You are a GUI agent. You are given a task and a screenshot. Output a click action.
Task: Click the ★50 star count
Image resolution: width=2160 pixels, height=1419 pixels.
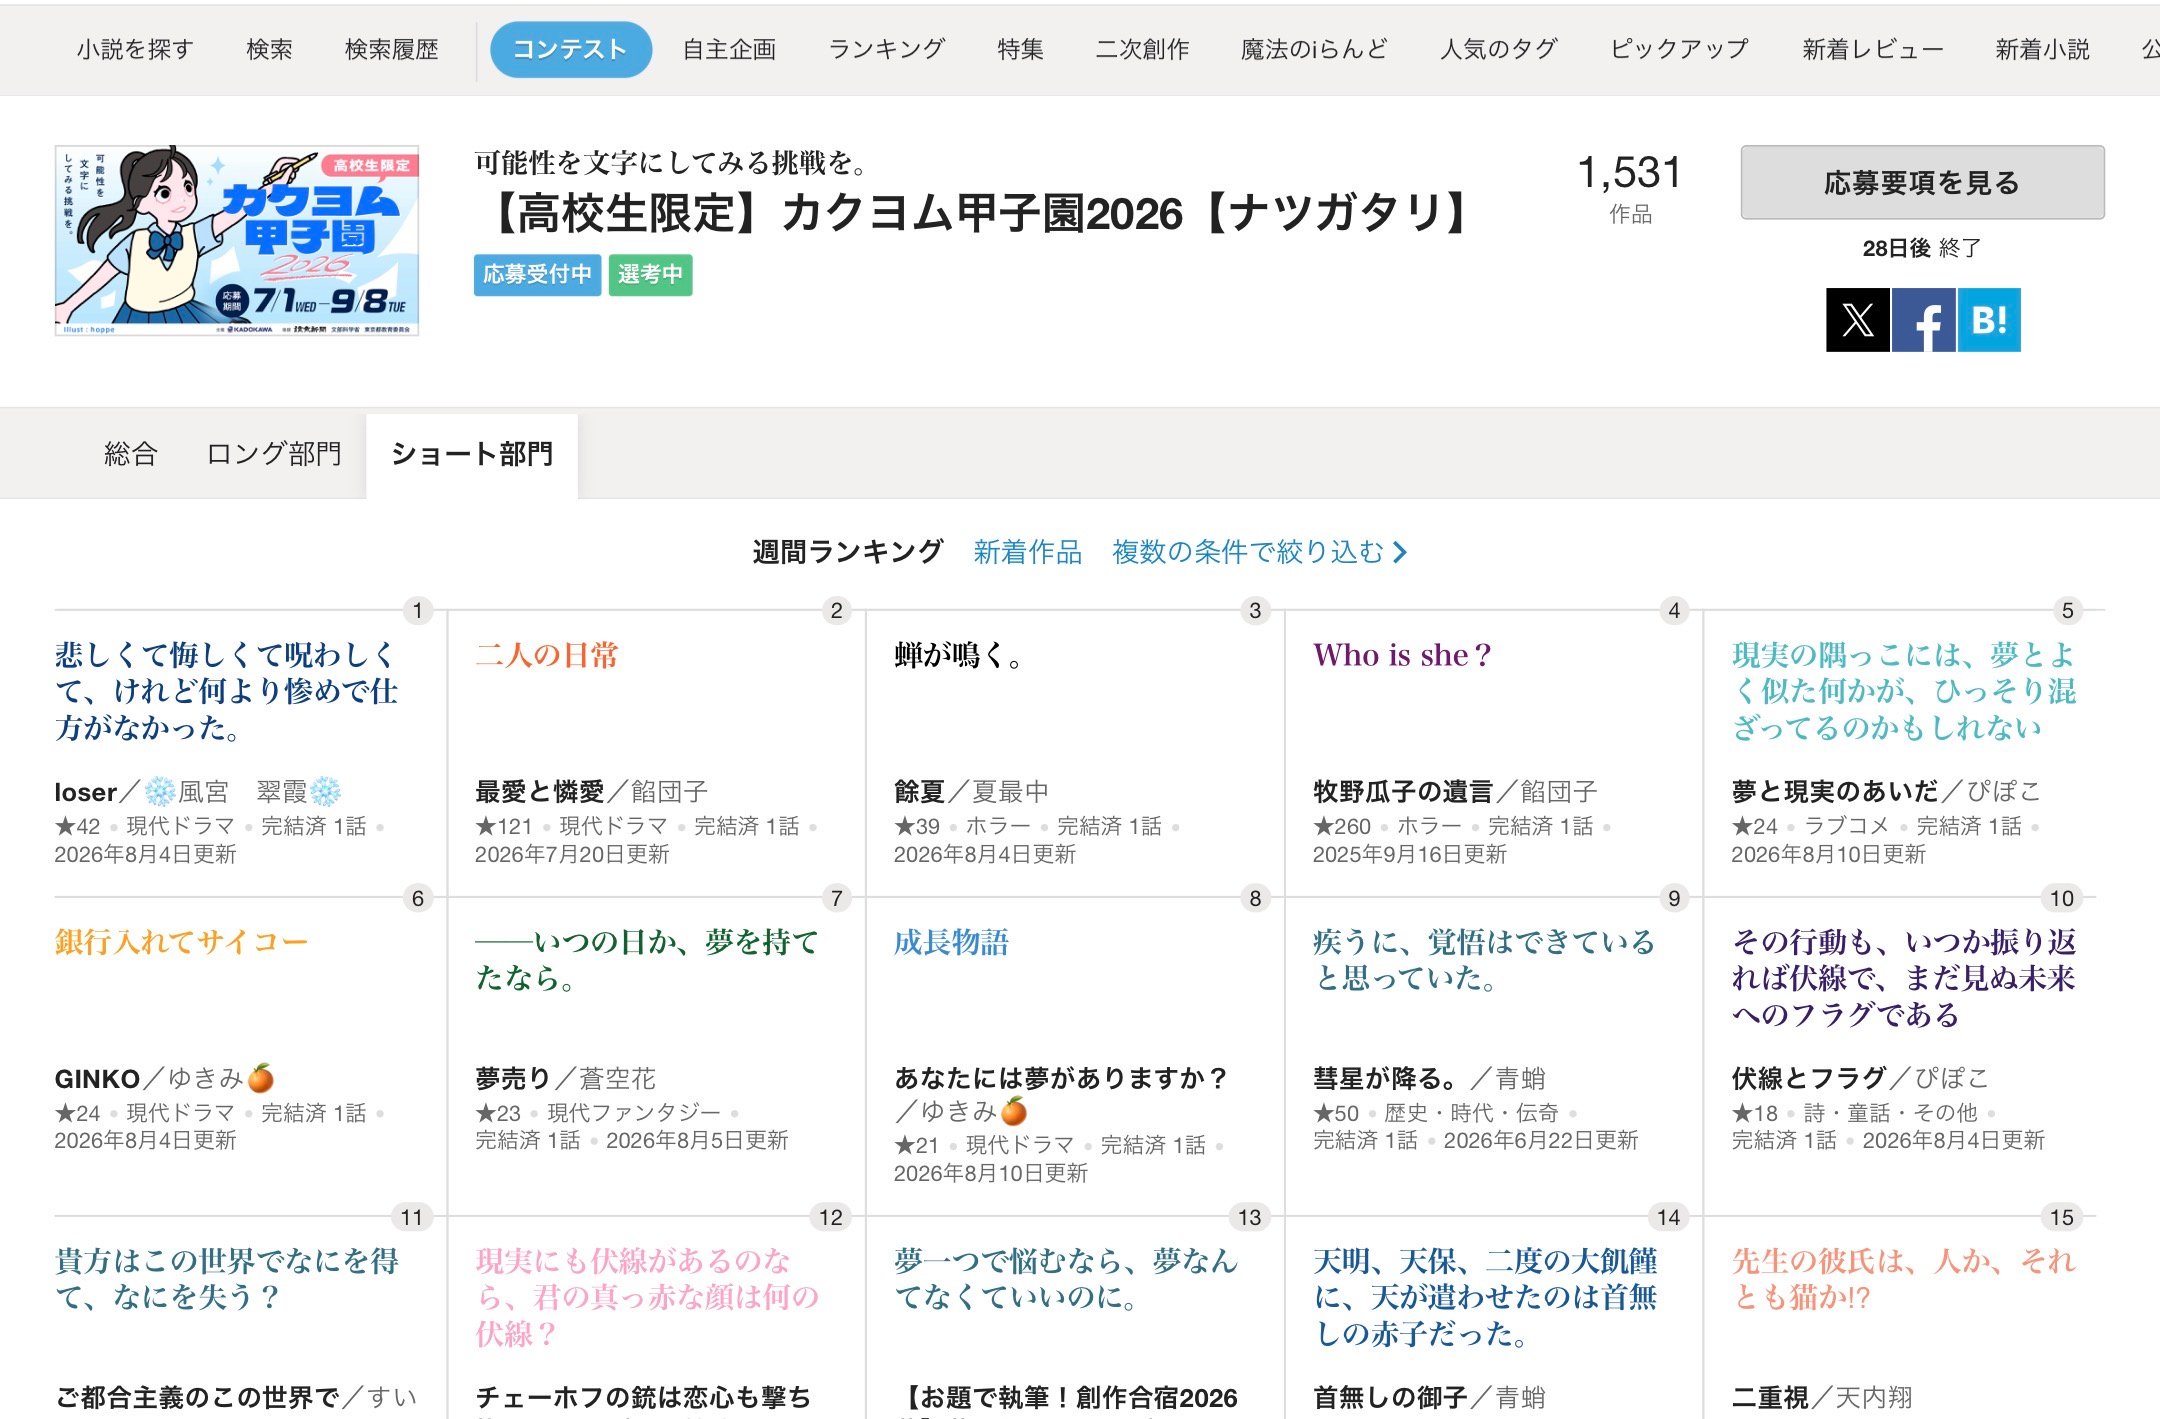pyautogui.click(x=1336, y=1113)
